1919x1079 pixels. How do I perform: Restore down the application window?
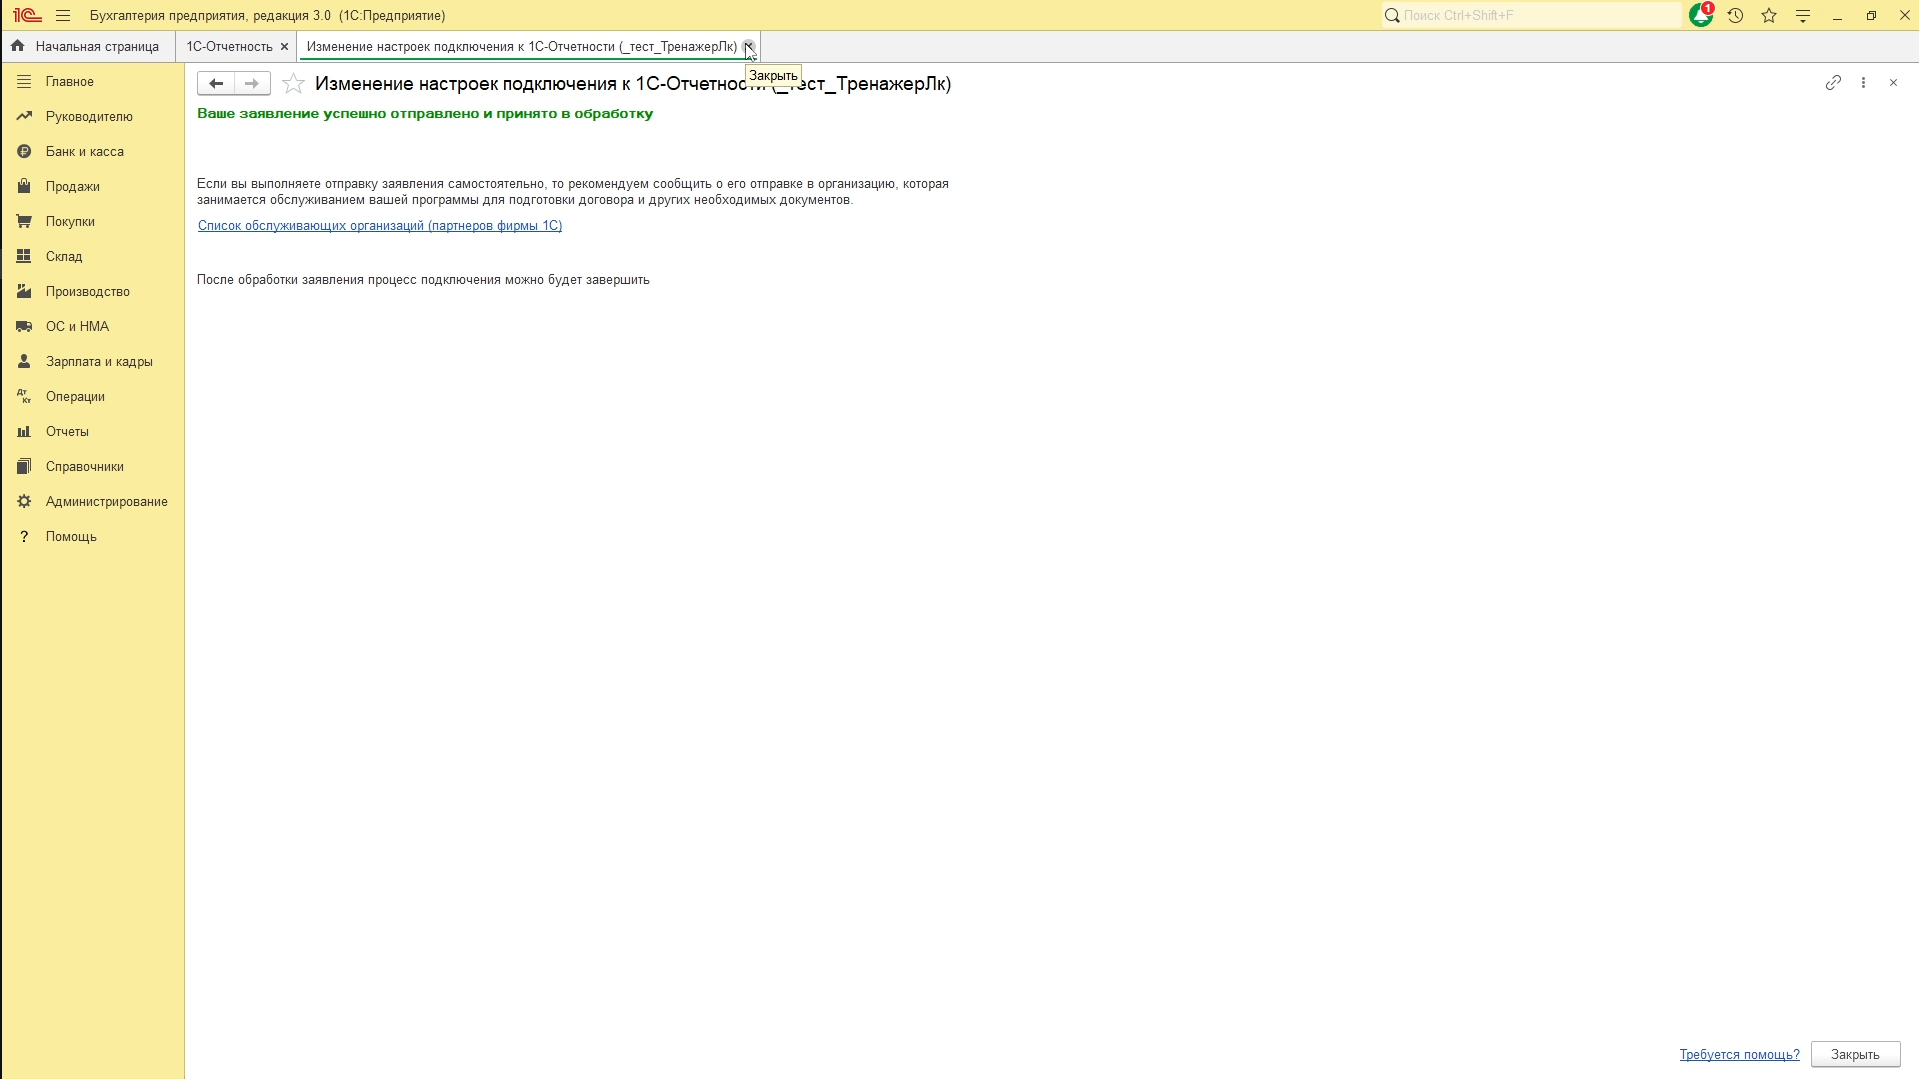pyautogui.click(x=1871, y=16)
